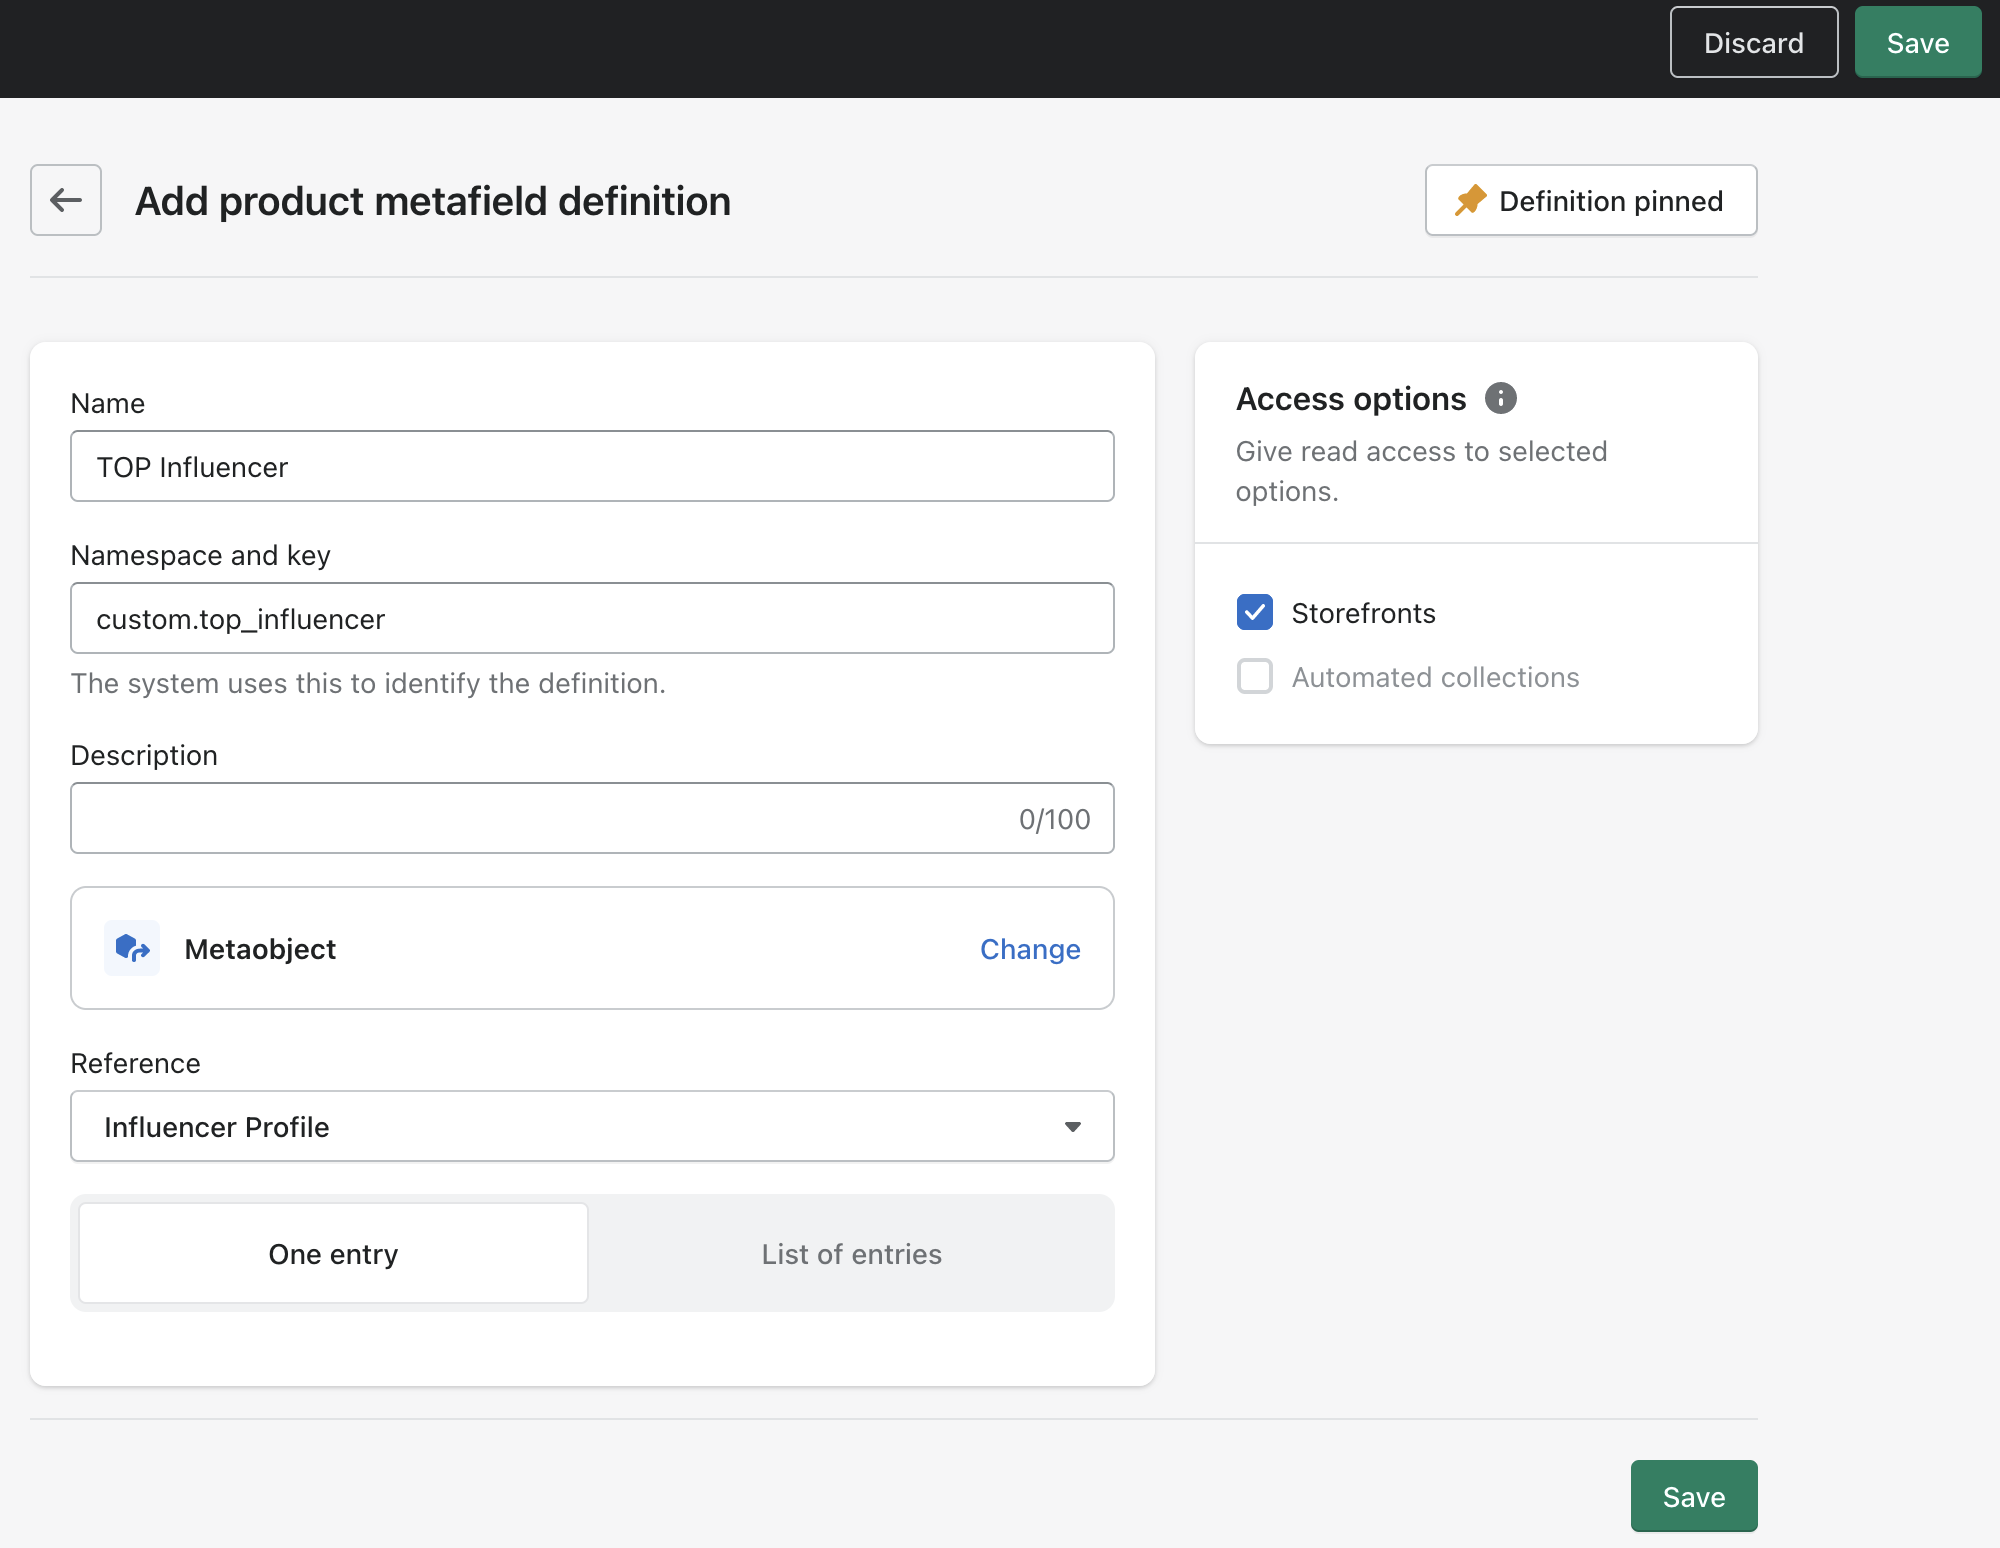
Task: Click the Access options info icon
Action: tap(1500, 398)
